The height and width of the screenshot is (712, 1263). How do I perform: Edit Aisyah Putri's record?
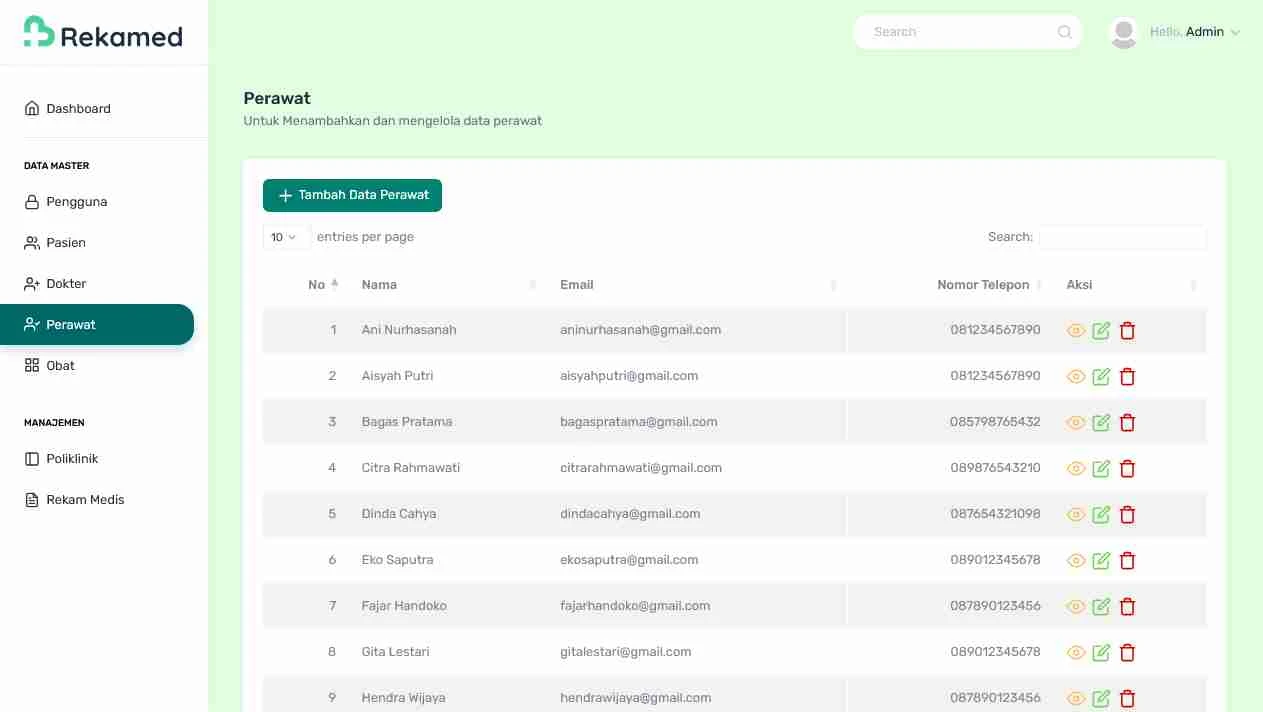click(x=1101, y=377)
